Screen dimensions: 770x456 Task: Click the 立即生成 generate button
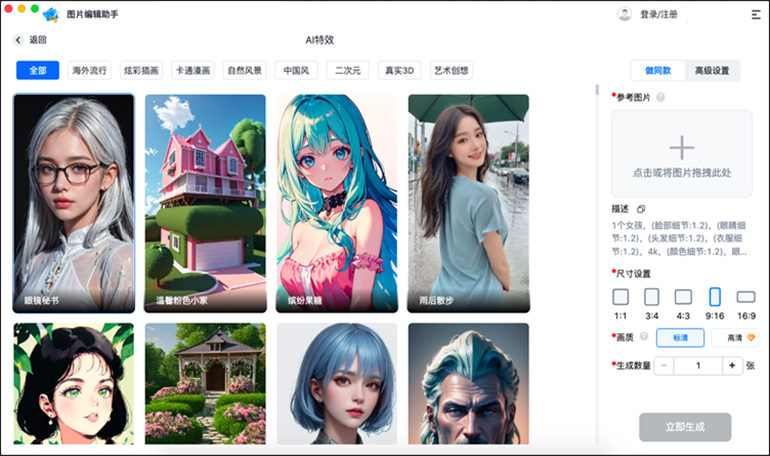tap(685, 427)
